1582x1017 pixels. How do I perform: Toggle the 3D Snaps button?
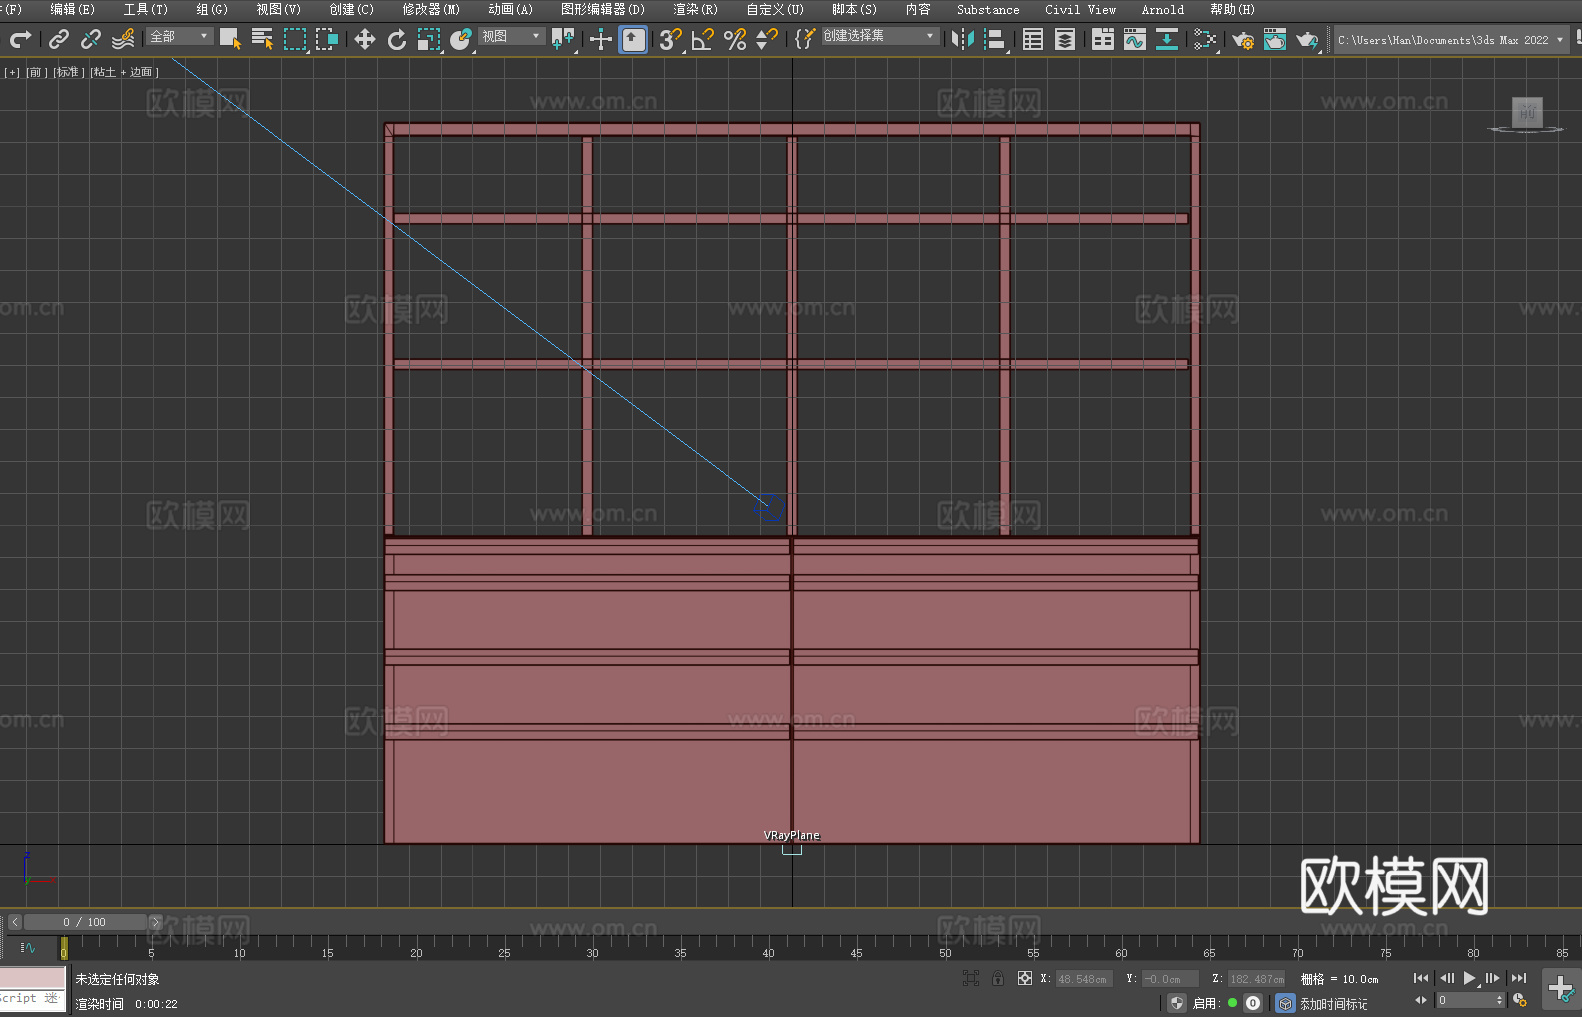[x=670, y=39]
